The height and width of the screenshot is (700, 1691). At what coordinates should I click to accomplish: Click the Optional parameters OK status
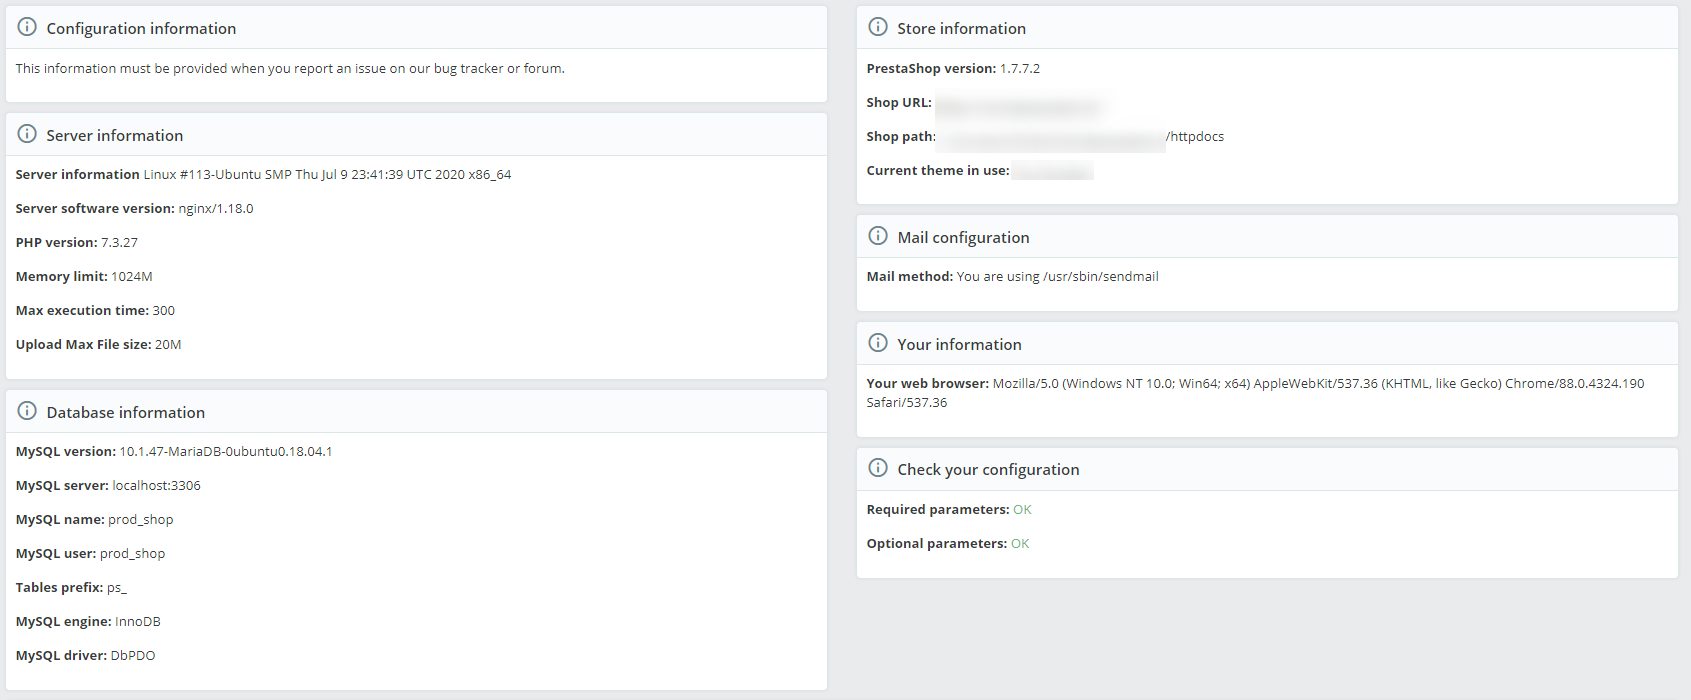click(x=1020, y=544)
